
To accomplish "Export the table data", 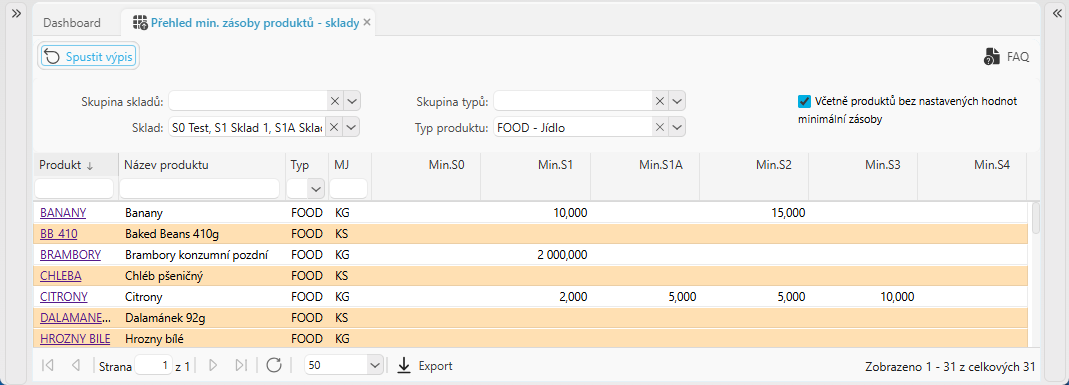I will pos(425,366).
